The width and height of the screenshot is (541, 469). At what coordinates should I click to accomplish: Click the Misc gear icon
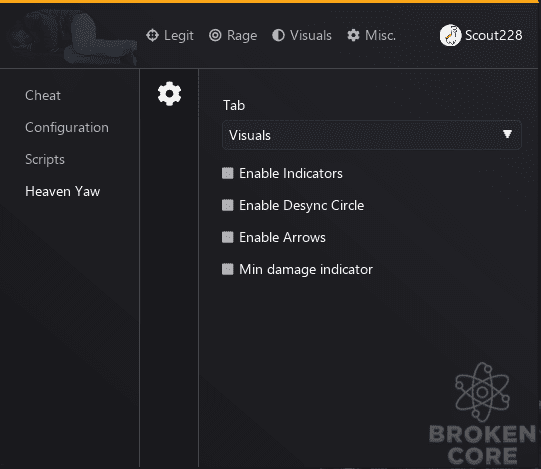[x=353, y=35]
